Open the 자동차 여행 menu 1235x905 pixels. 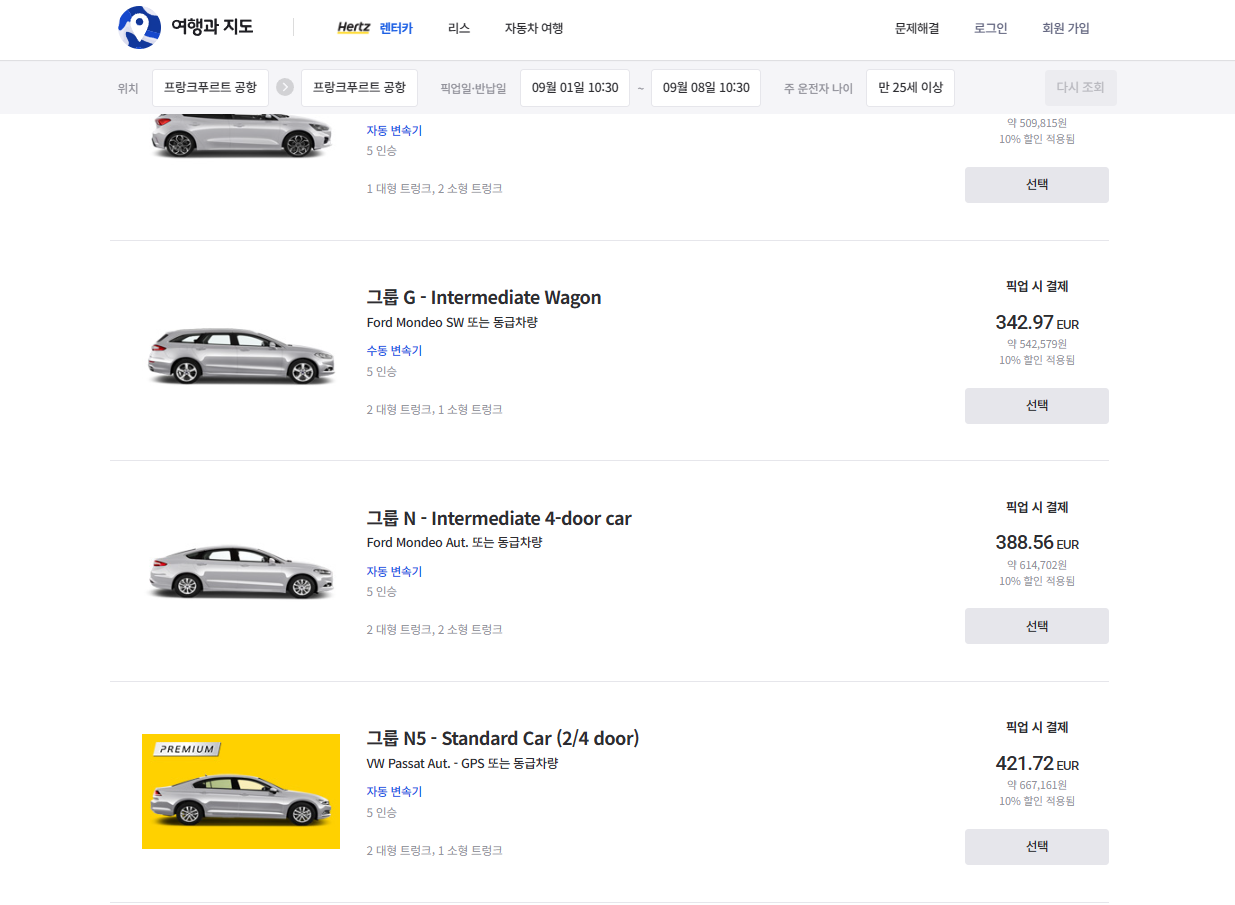(534, 28)
